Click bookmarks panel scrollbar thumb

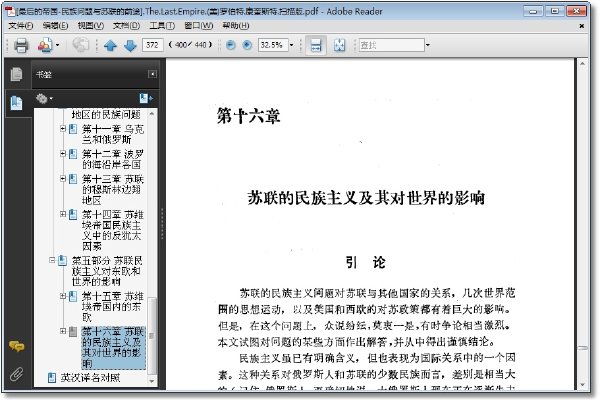pos(152,336)
